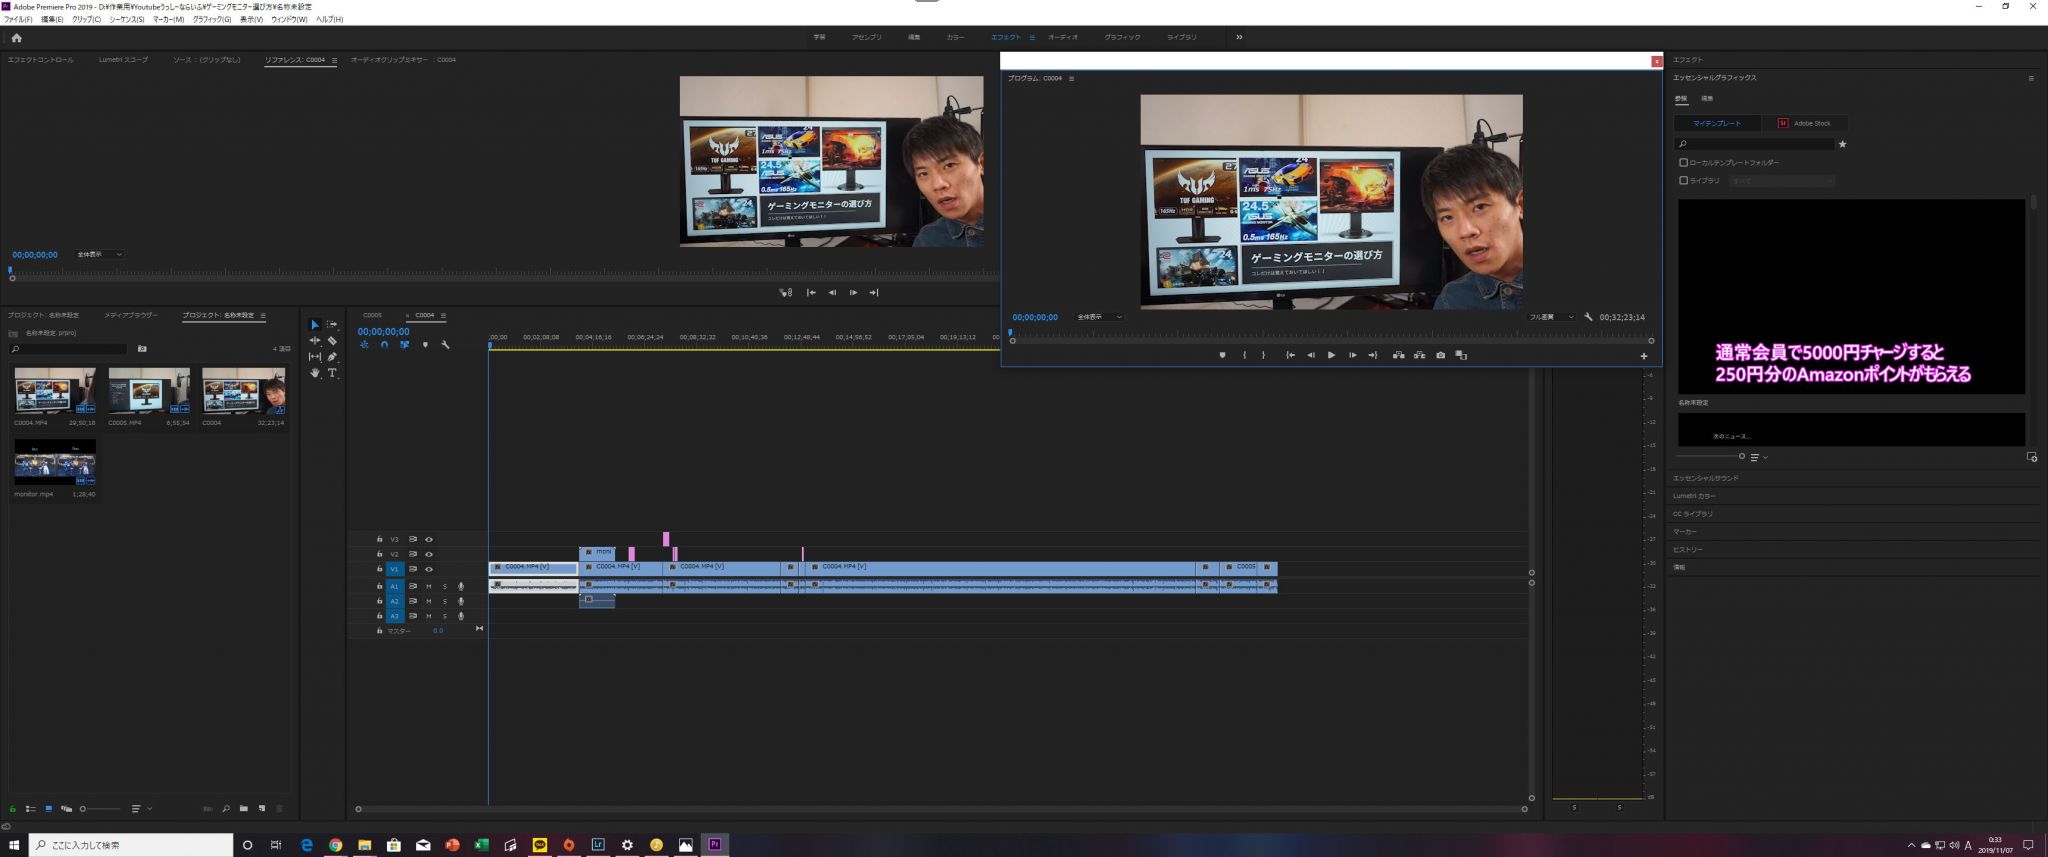The width and height of the screenshot is (2048, 857).
Task: Mark In point in Program monitor
Action: coord(1244,355)
